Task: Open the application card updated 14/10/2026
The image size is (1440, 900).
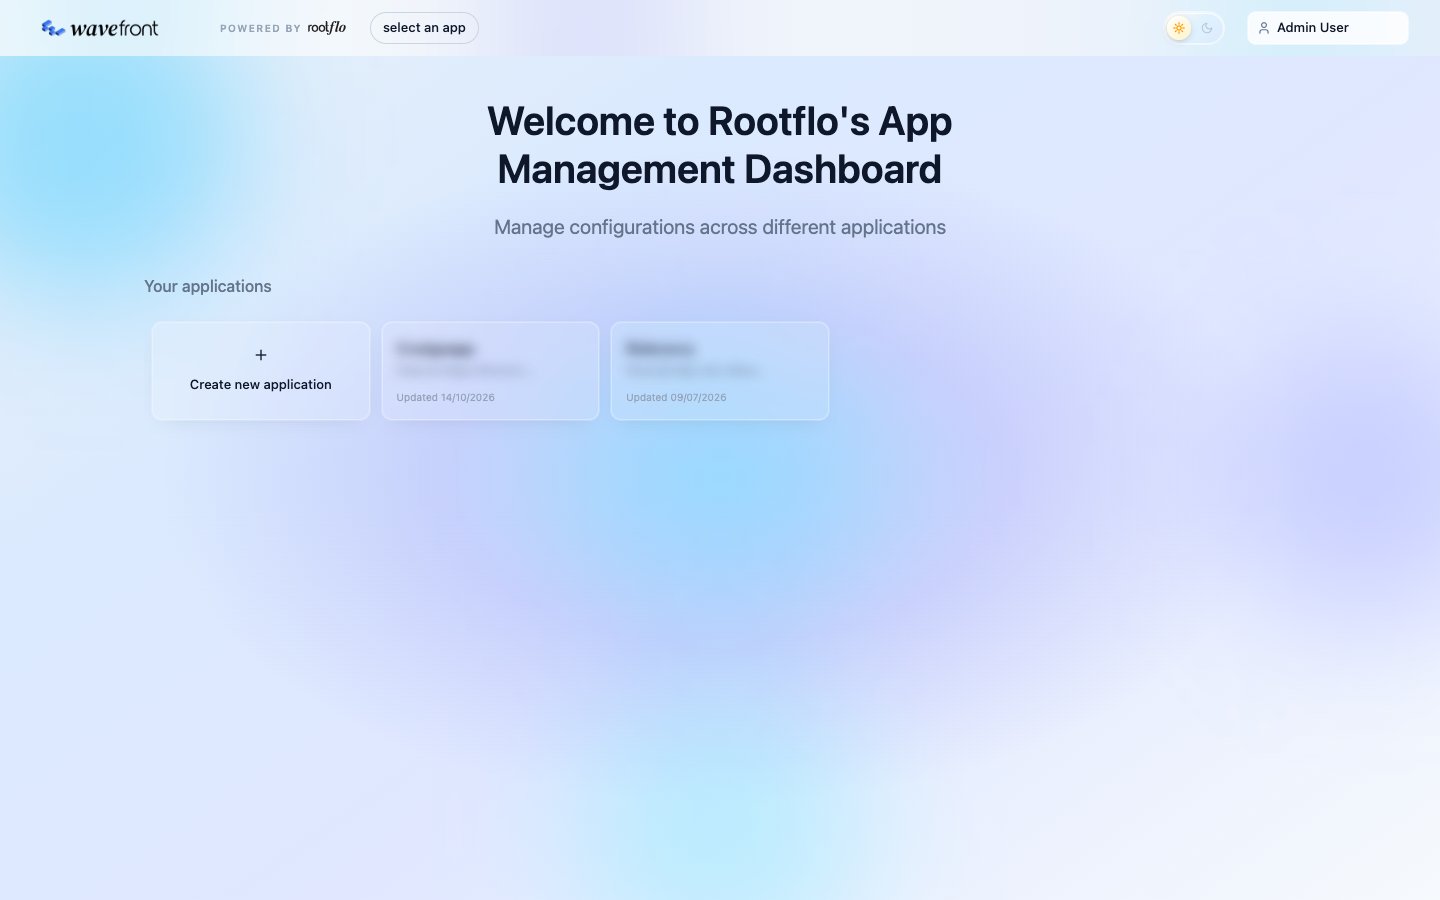Action: pyautogui.click(x=490, y=371)
